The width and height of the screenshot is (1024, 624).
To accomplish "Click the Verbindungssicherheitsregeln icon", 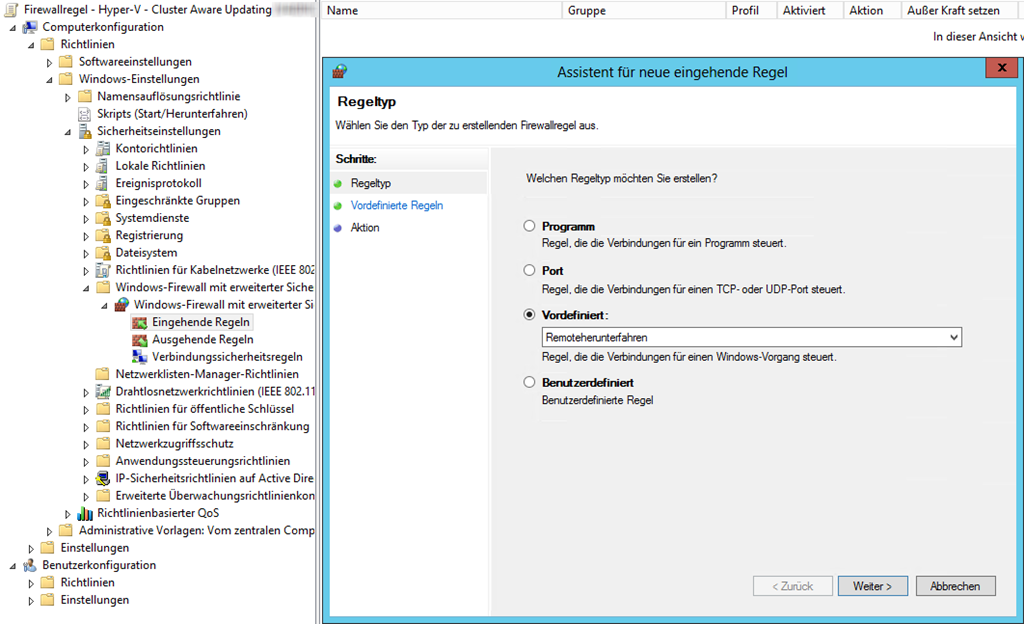I will [139, 357].
